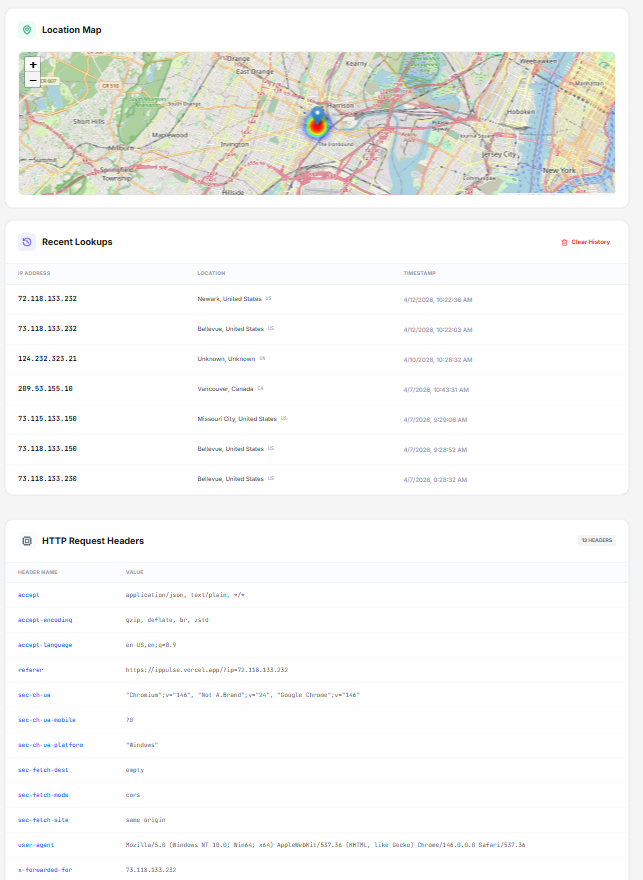Click the Vancouver, Canada location cell
Image resolution: width=643 pixels, height=880 pixels.
click(x=226, y=389)
